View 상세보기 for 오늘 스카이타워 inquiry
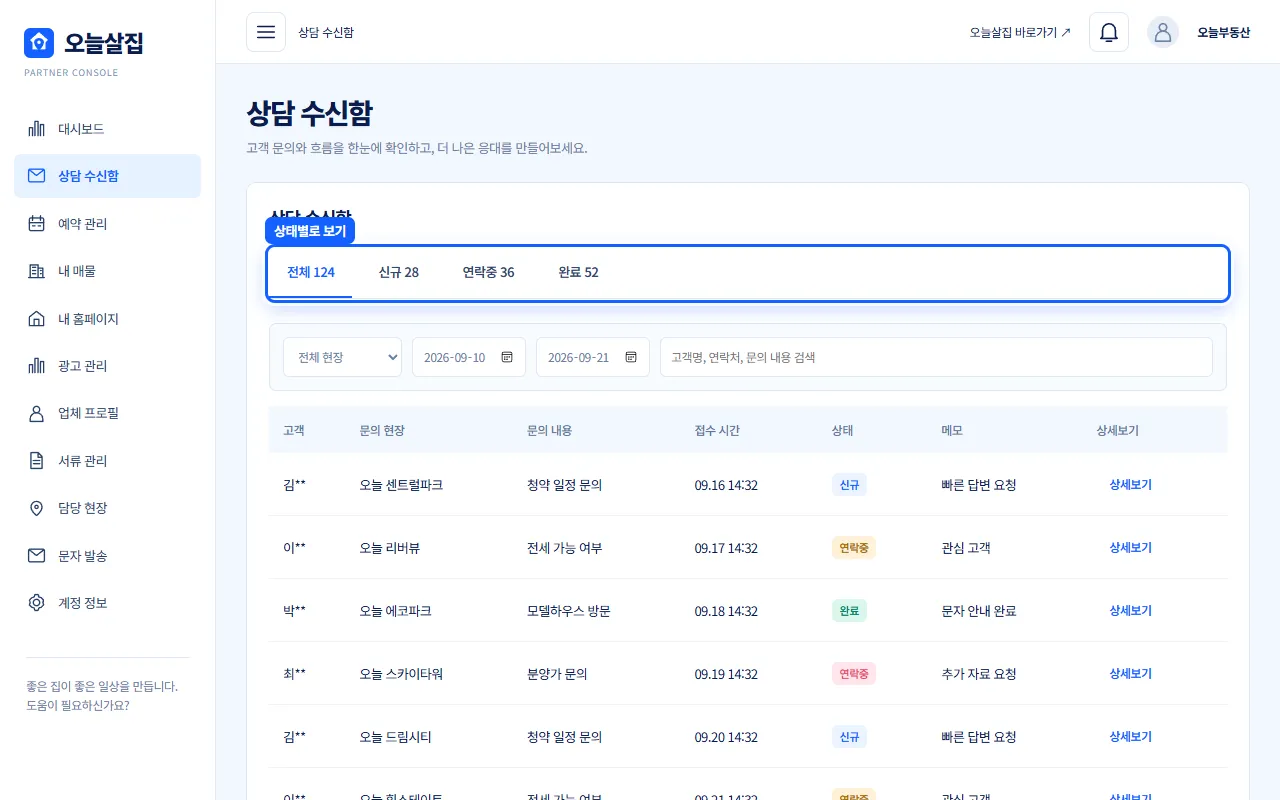 1130,674
